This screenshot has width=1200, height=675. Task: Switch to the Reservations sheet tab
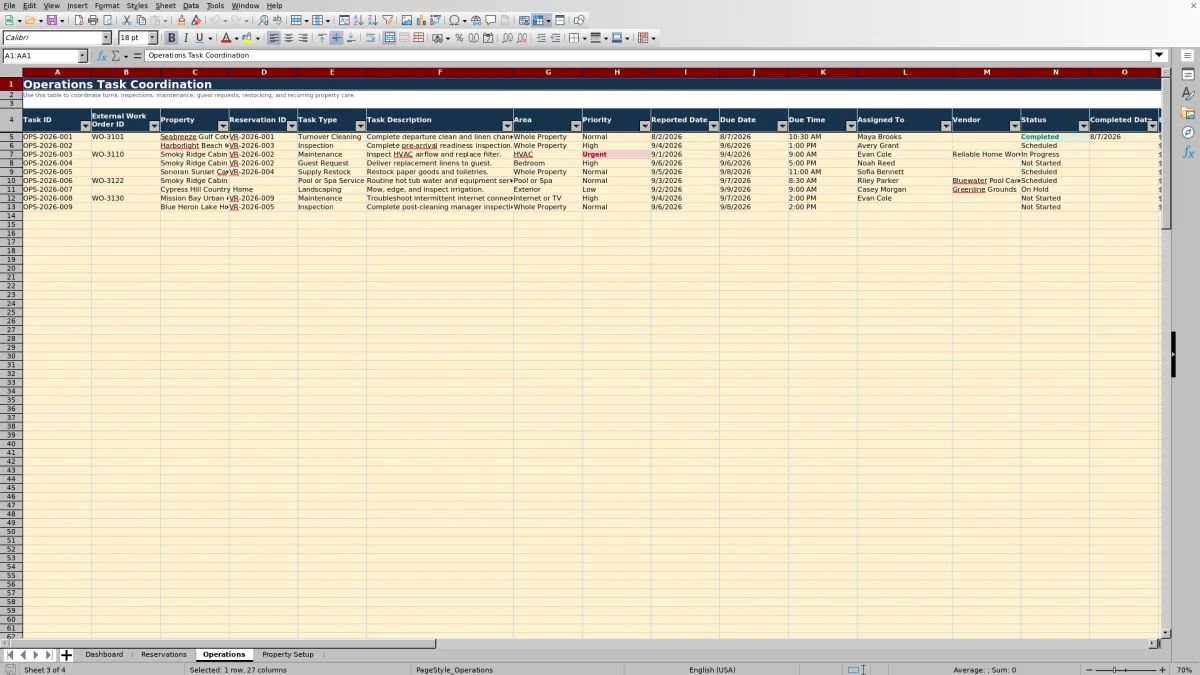point(163,655)
